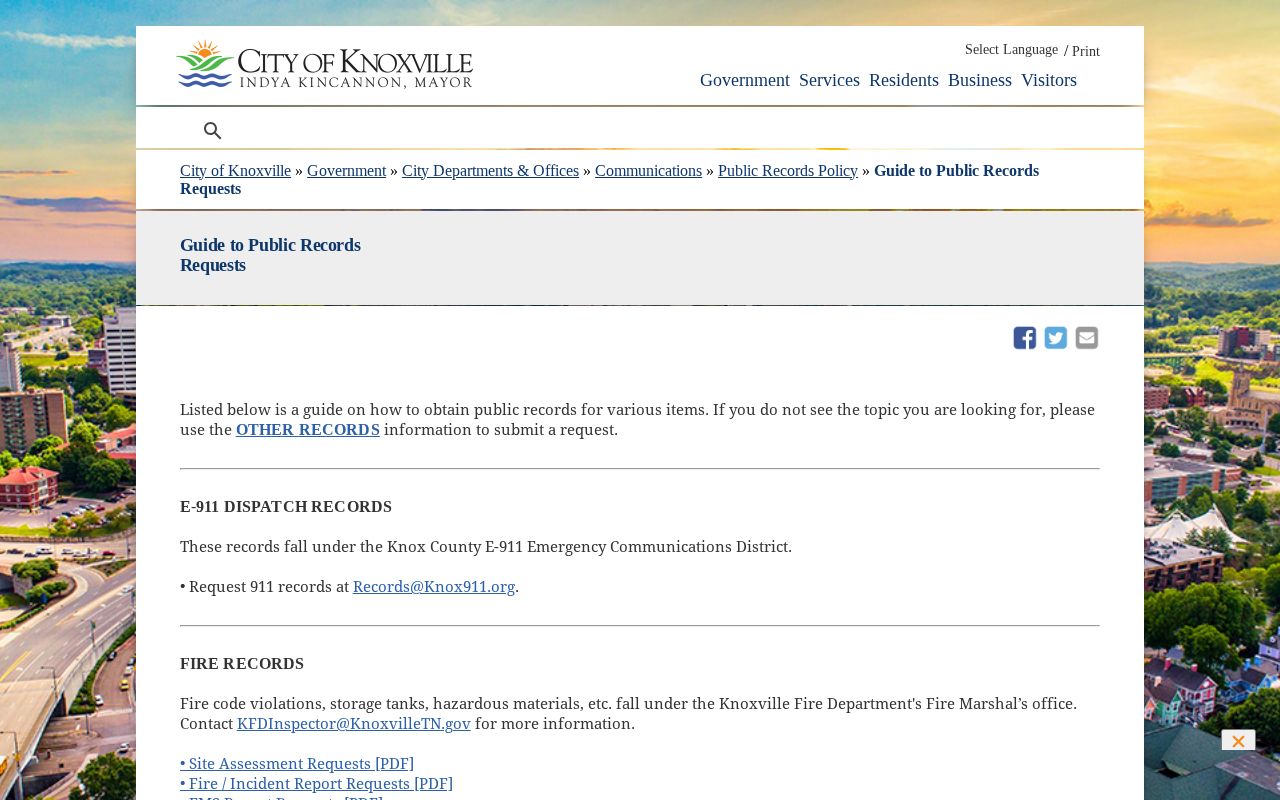Go to City of Knoxville breadcrumb

[235, 171]
